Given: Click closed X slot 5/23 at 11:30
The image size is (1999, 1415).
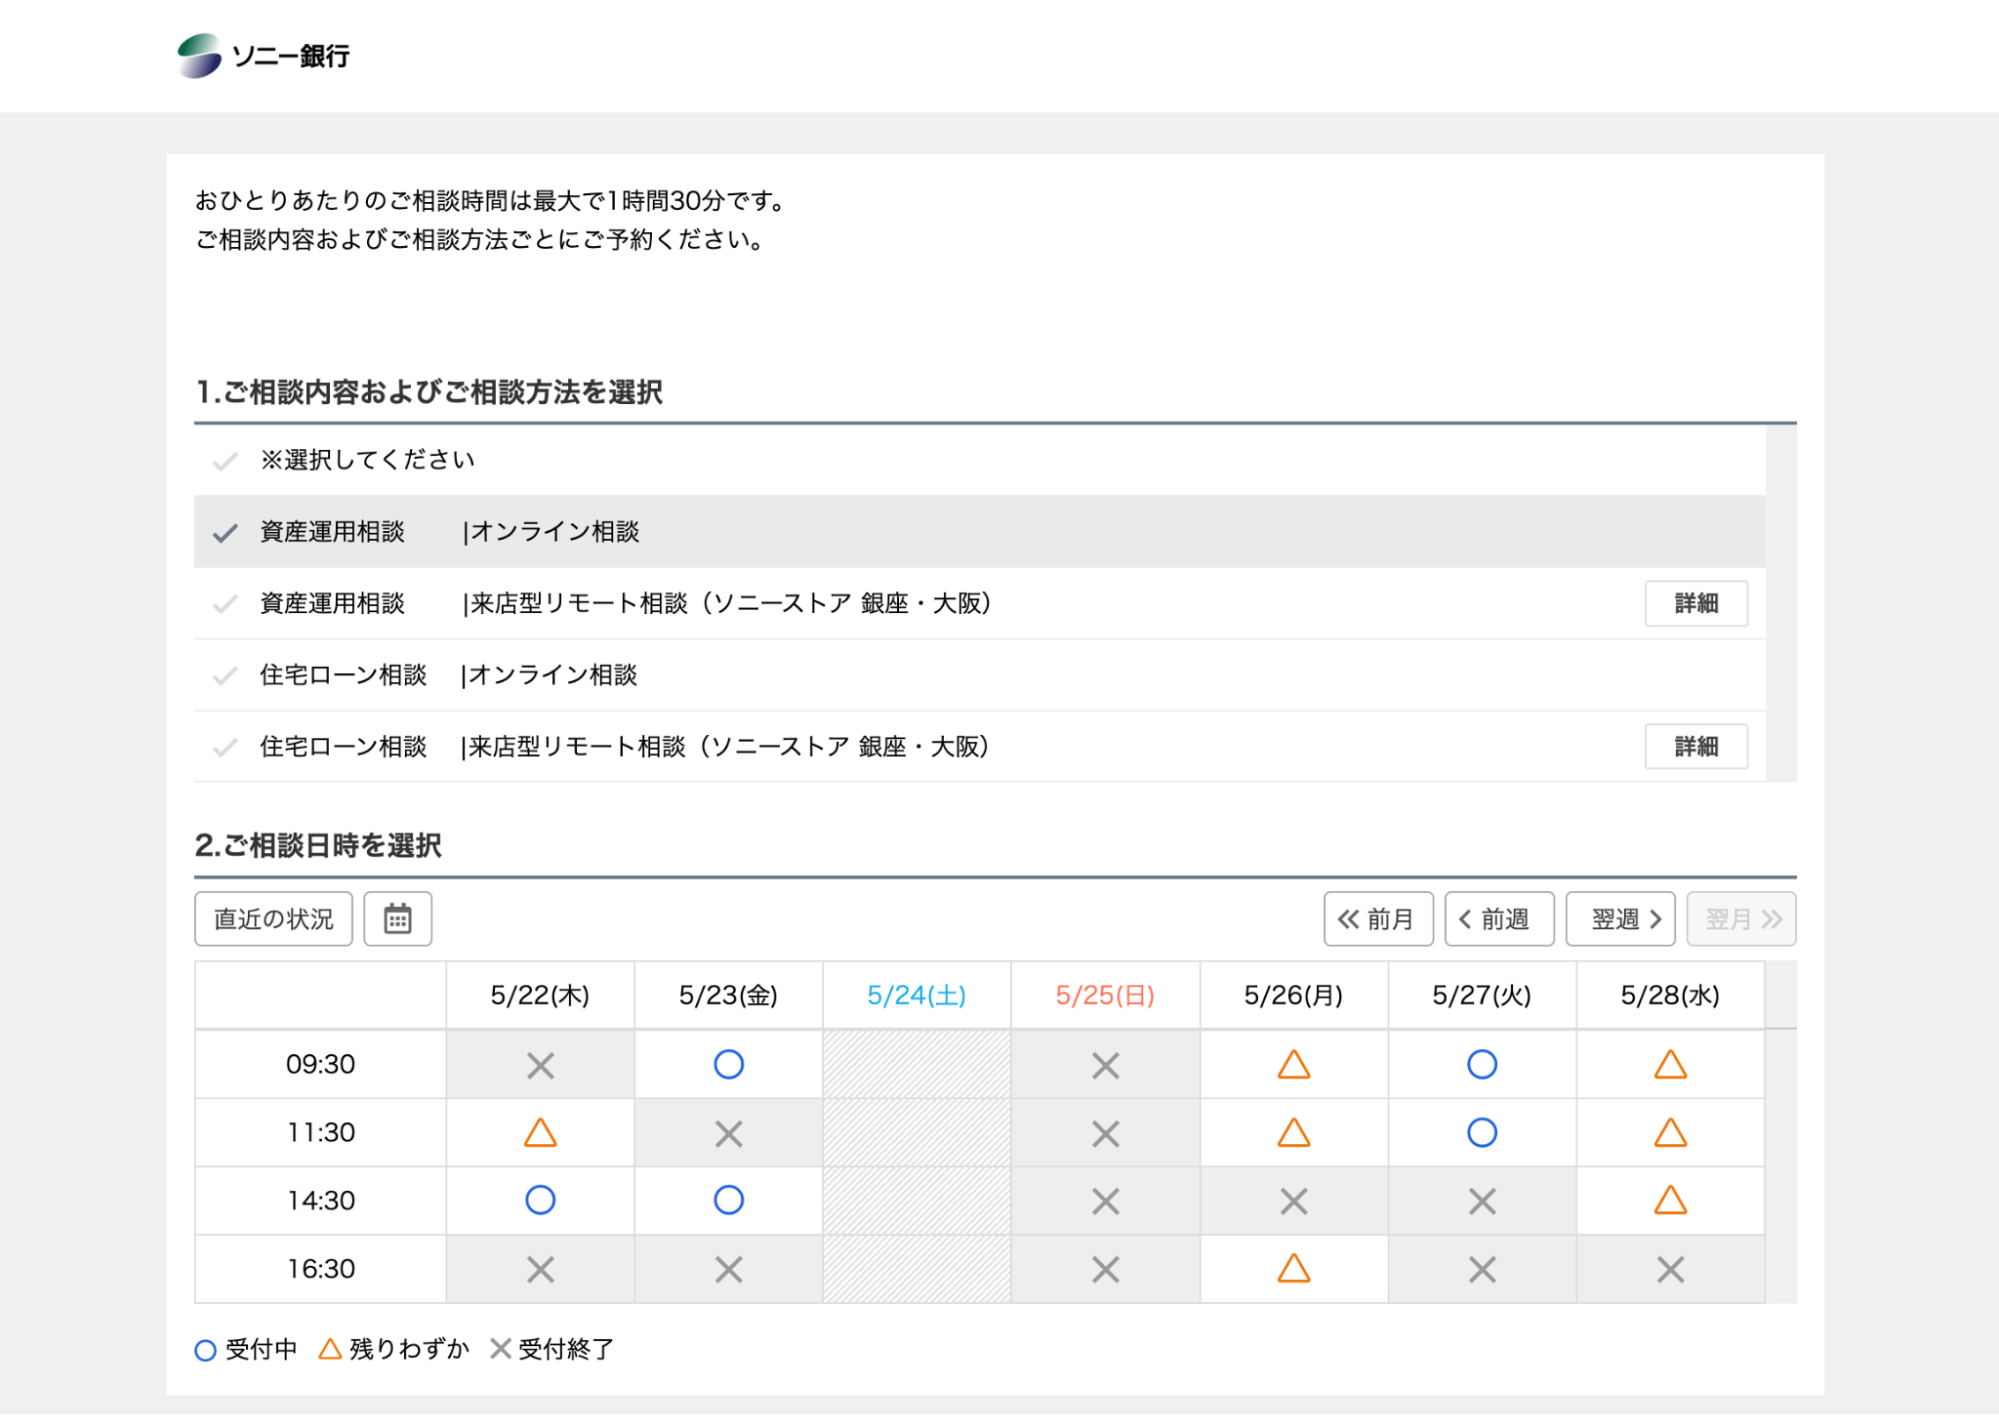Looking at the screenshot, I should [x=729, y=1134].
